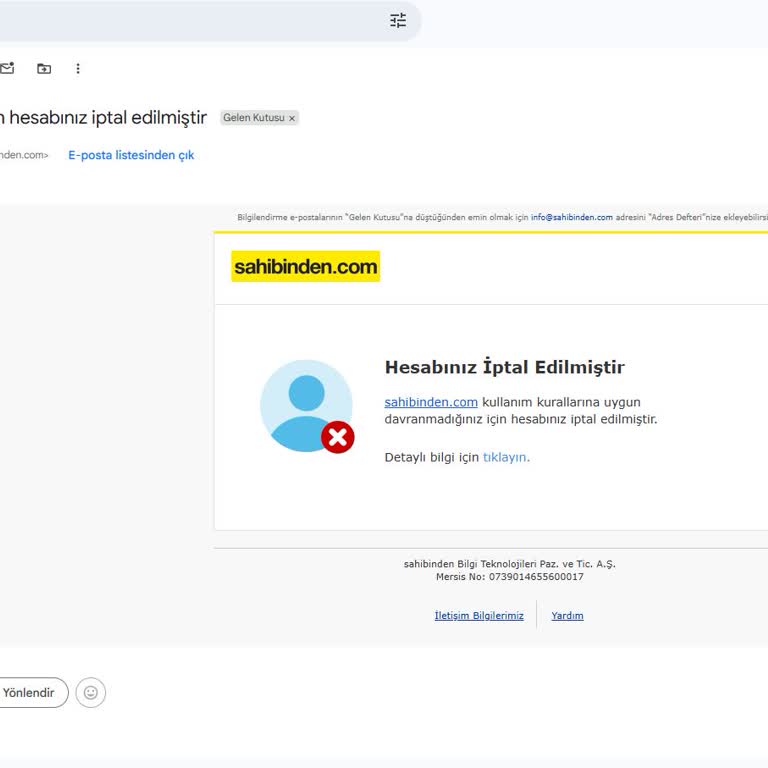
Task: Remove the Gelen Kutusu label with its x
Action: [x=292, y=118]
